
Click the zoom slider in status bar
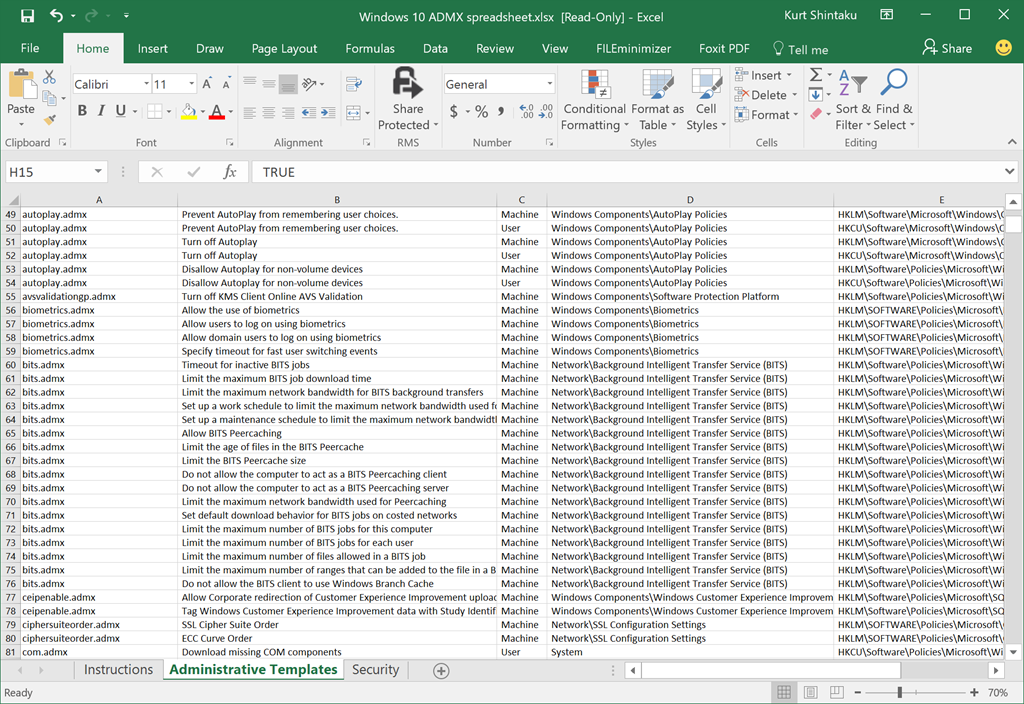[x=900, y=692]
